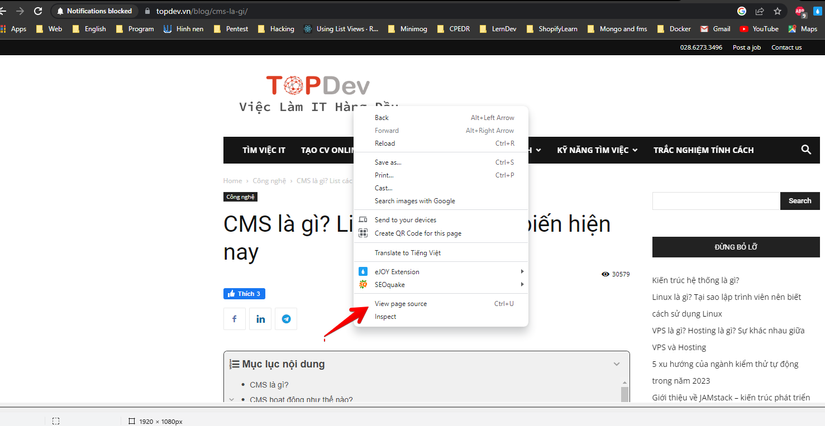The image size is (825, 426).
Task: Open the Linux là gì? sidebar article
Action: 726,305
